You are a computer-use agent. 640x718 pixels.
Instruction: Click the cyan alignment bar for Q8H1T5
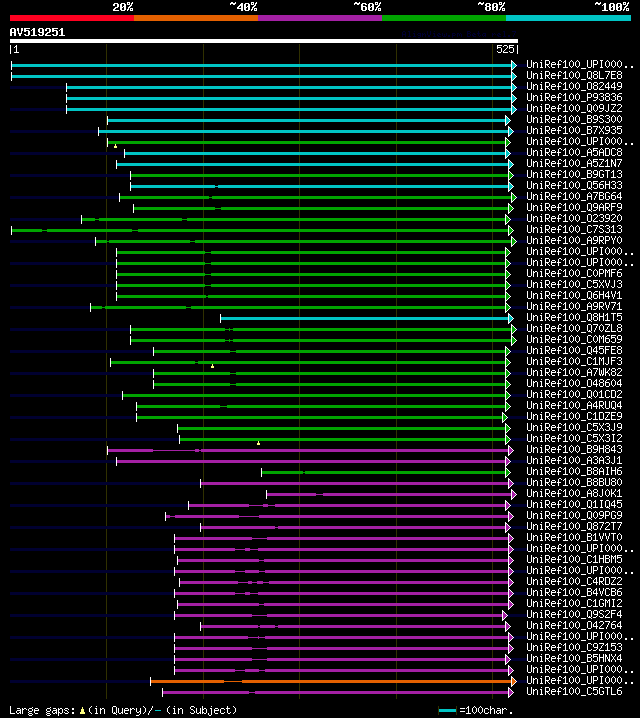[367, 318]
